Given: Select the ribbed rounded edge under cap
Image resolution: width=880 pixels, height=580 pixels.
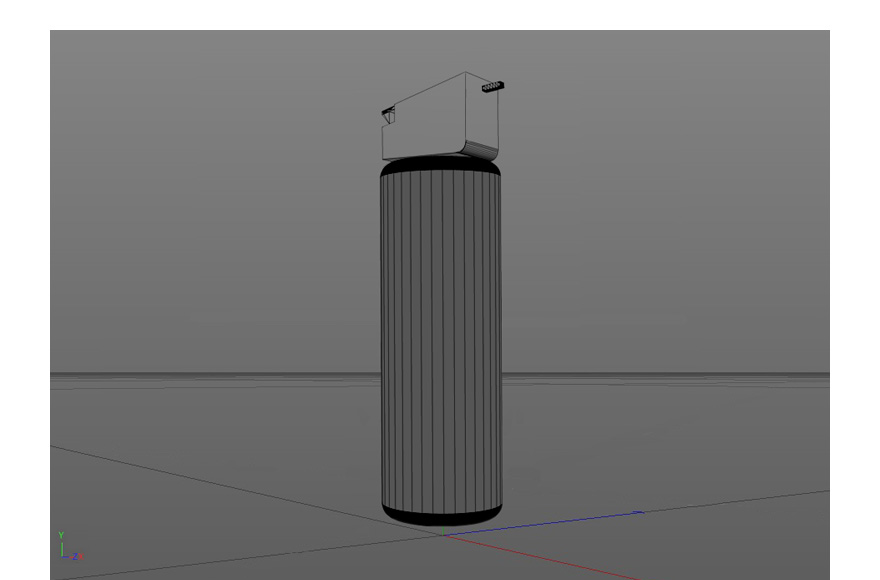Looking at the screenshot, I should click(x=480, y=151).
